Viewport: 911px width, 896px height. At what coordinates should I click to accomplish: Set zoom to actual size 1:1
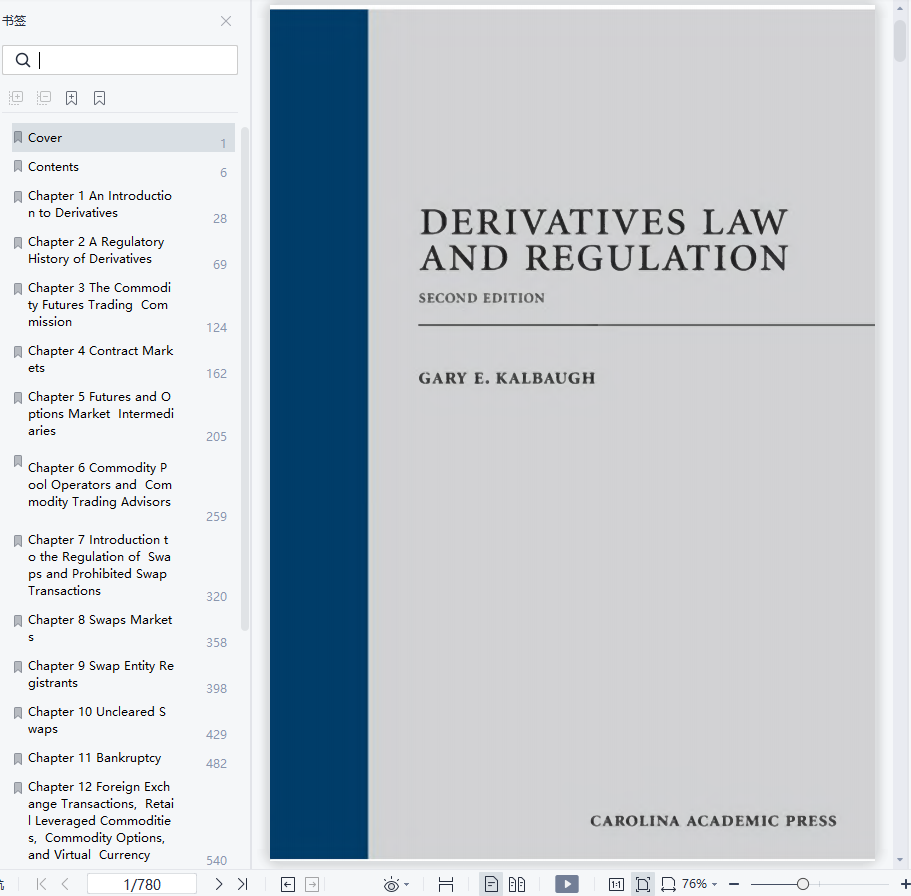point(616,884)
